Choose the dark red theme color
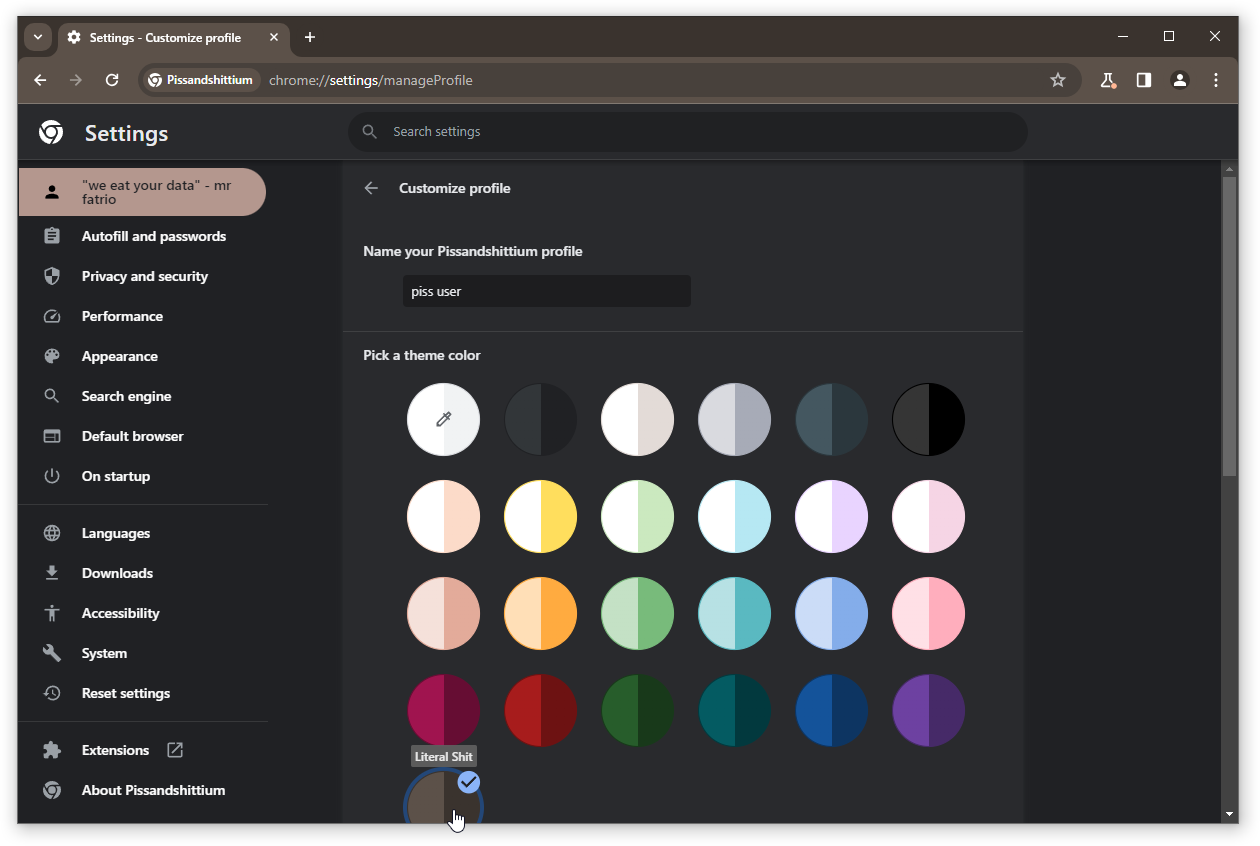Image resolution: width=1260 pixels, height=846 pixels. [x=541, y=710]
